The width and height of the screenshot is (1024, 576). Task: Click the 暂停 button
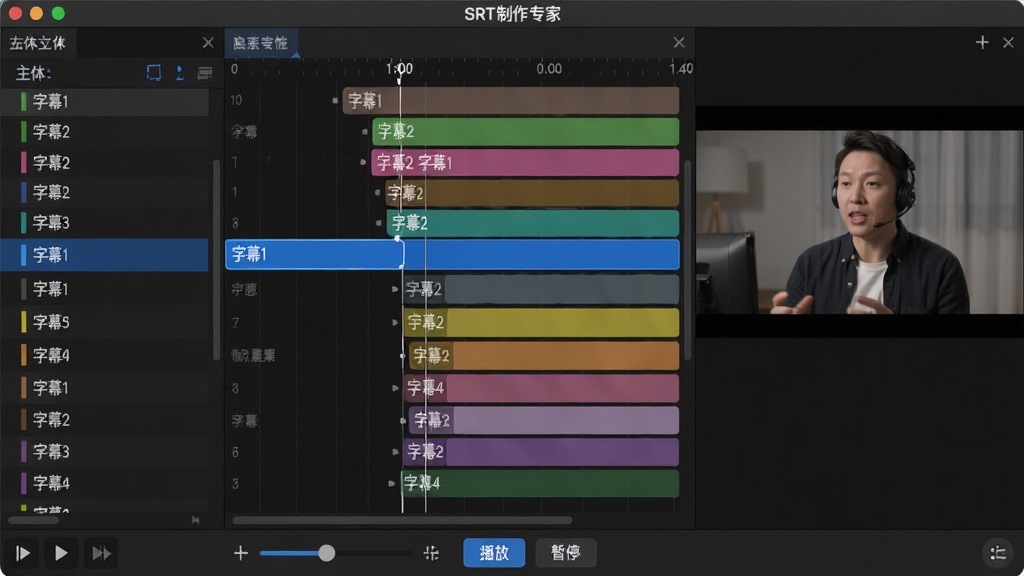(565, 552)
